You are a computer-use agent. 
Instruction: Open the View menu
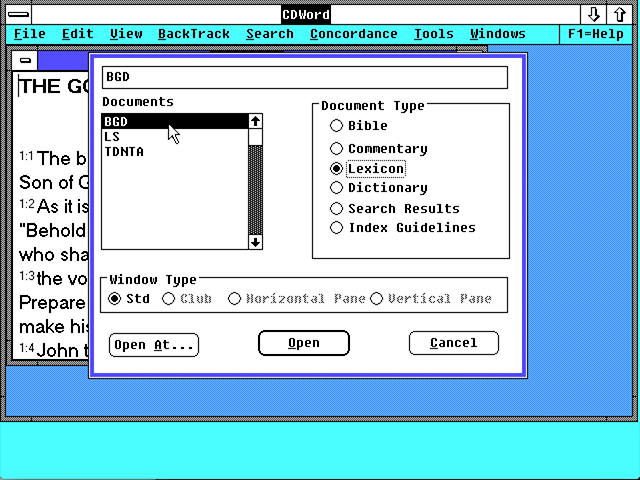pyautogui.click(x=126, y=34)
